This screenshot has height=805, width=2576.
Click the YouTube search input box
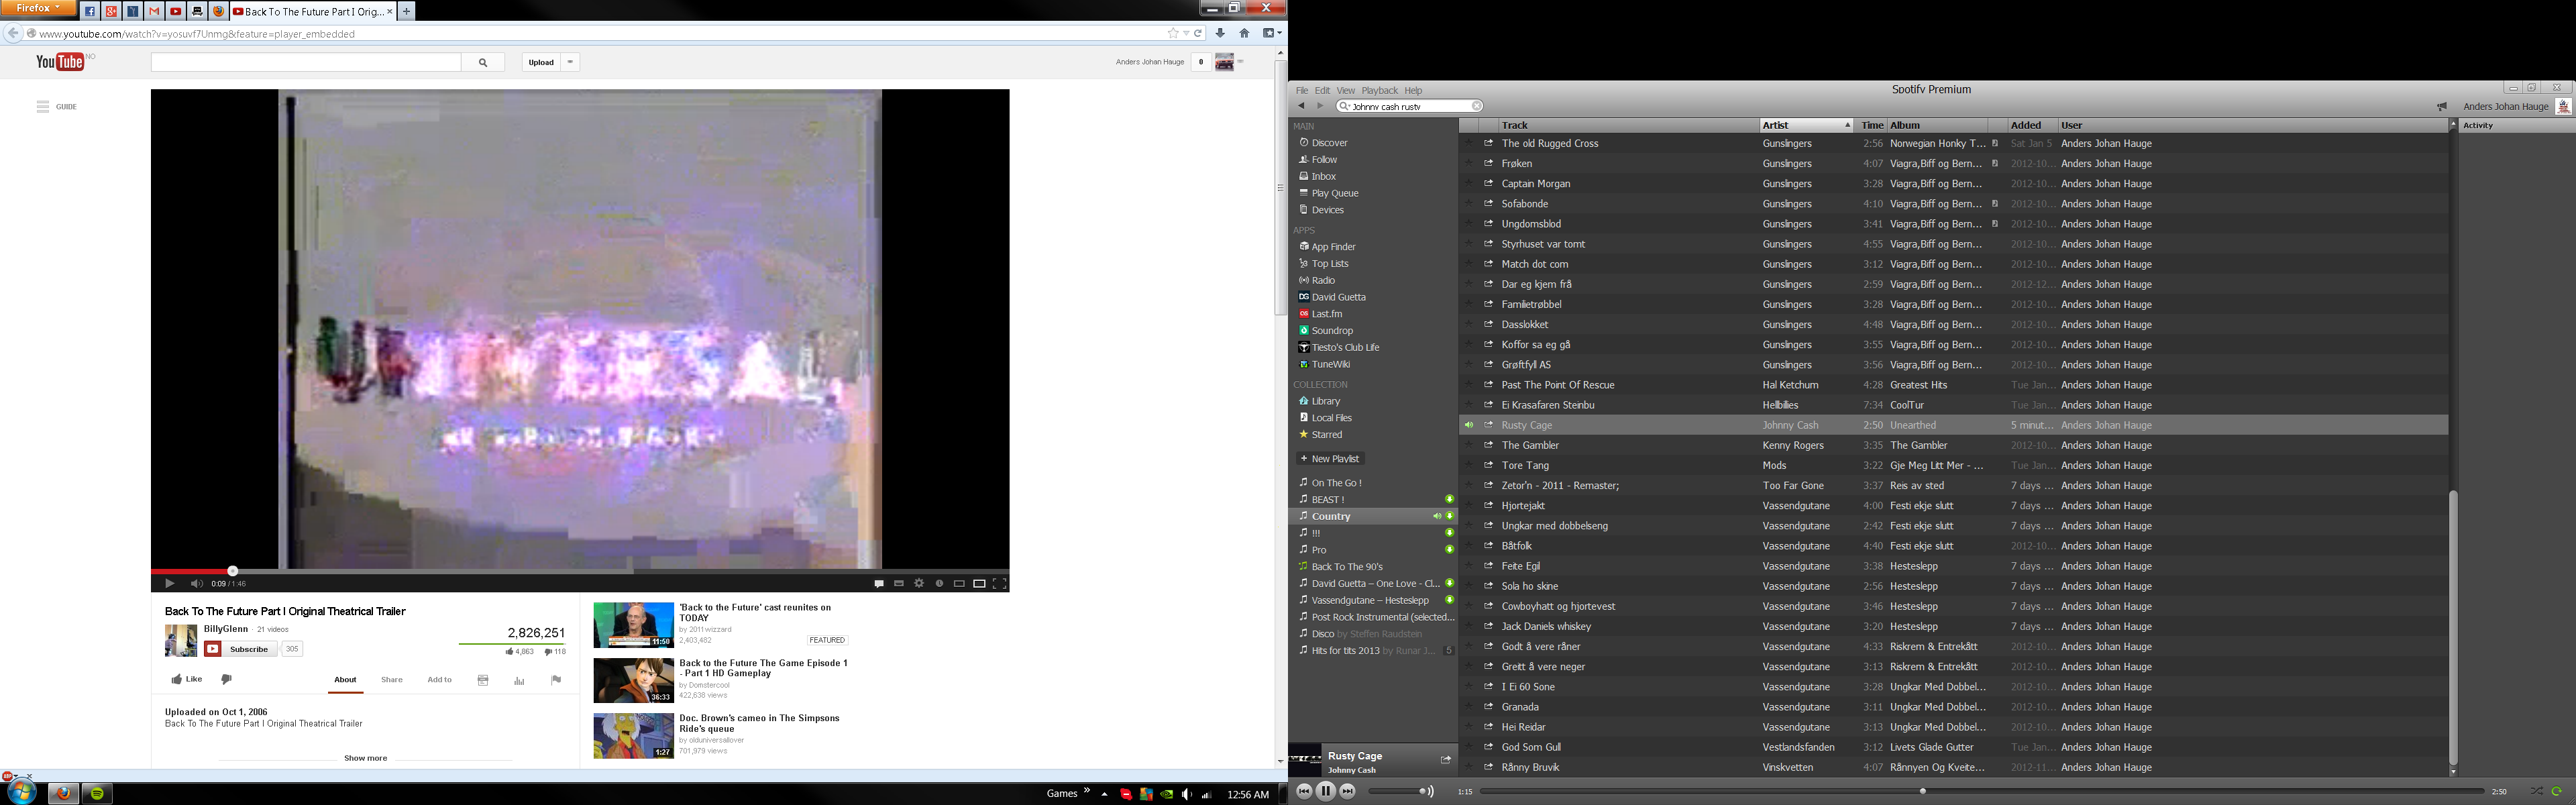coord(306,62)
